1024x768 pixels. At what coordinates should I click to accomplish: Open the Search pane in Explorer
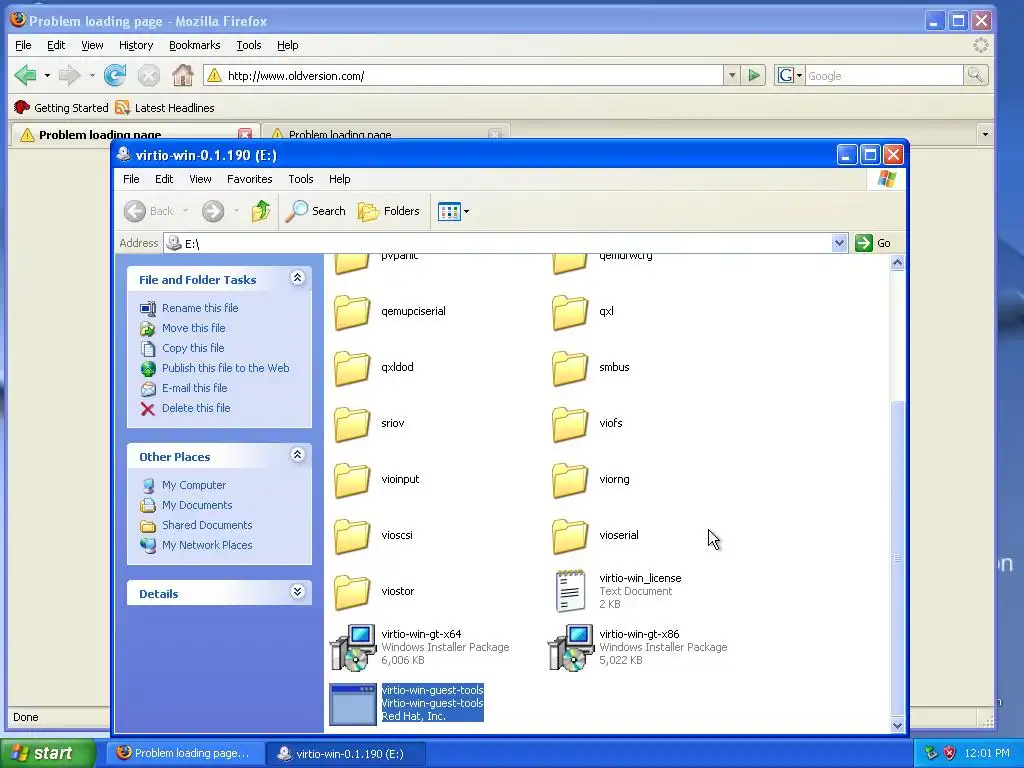click(315, 211)
